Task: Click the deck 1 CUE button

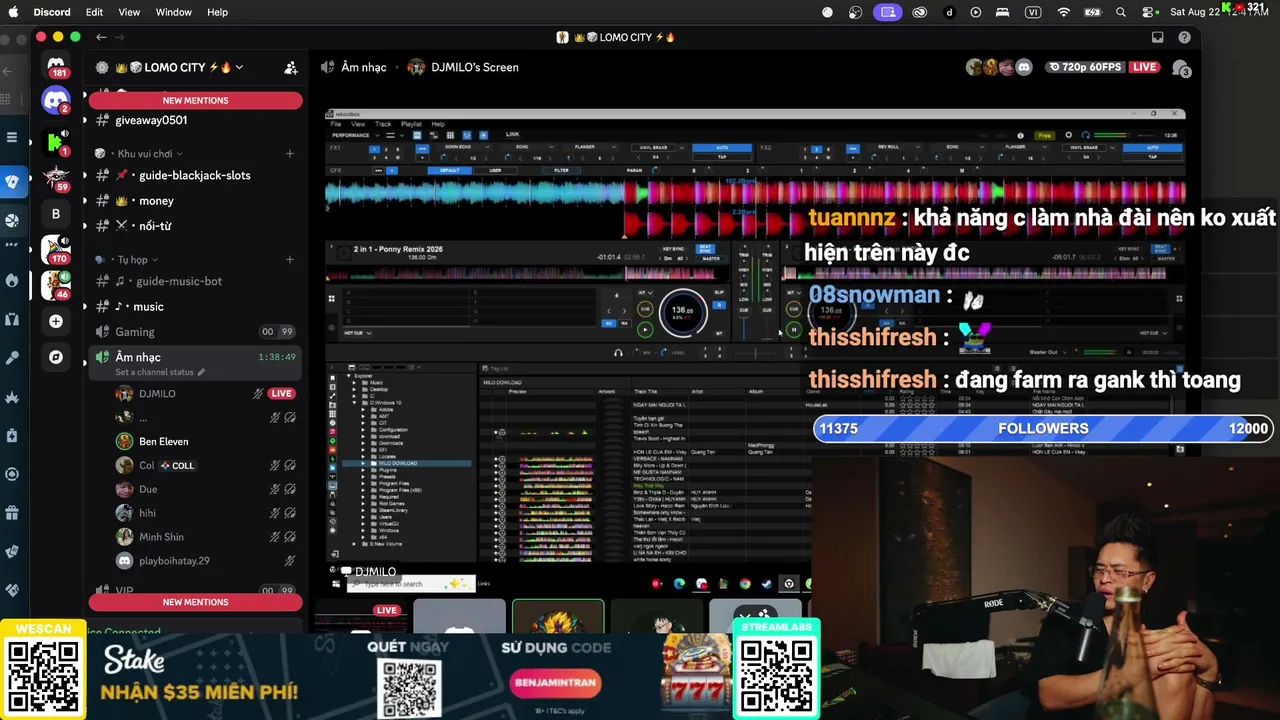Action: point(645,310)
